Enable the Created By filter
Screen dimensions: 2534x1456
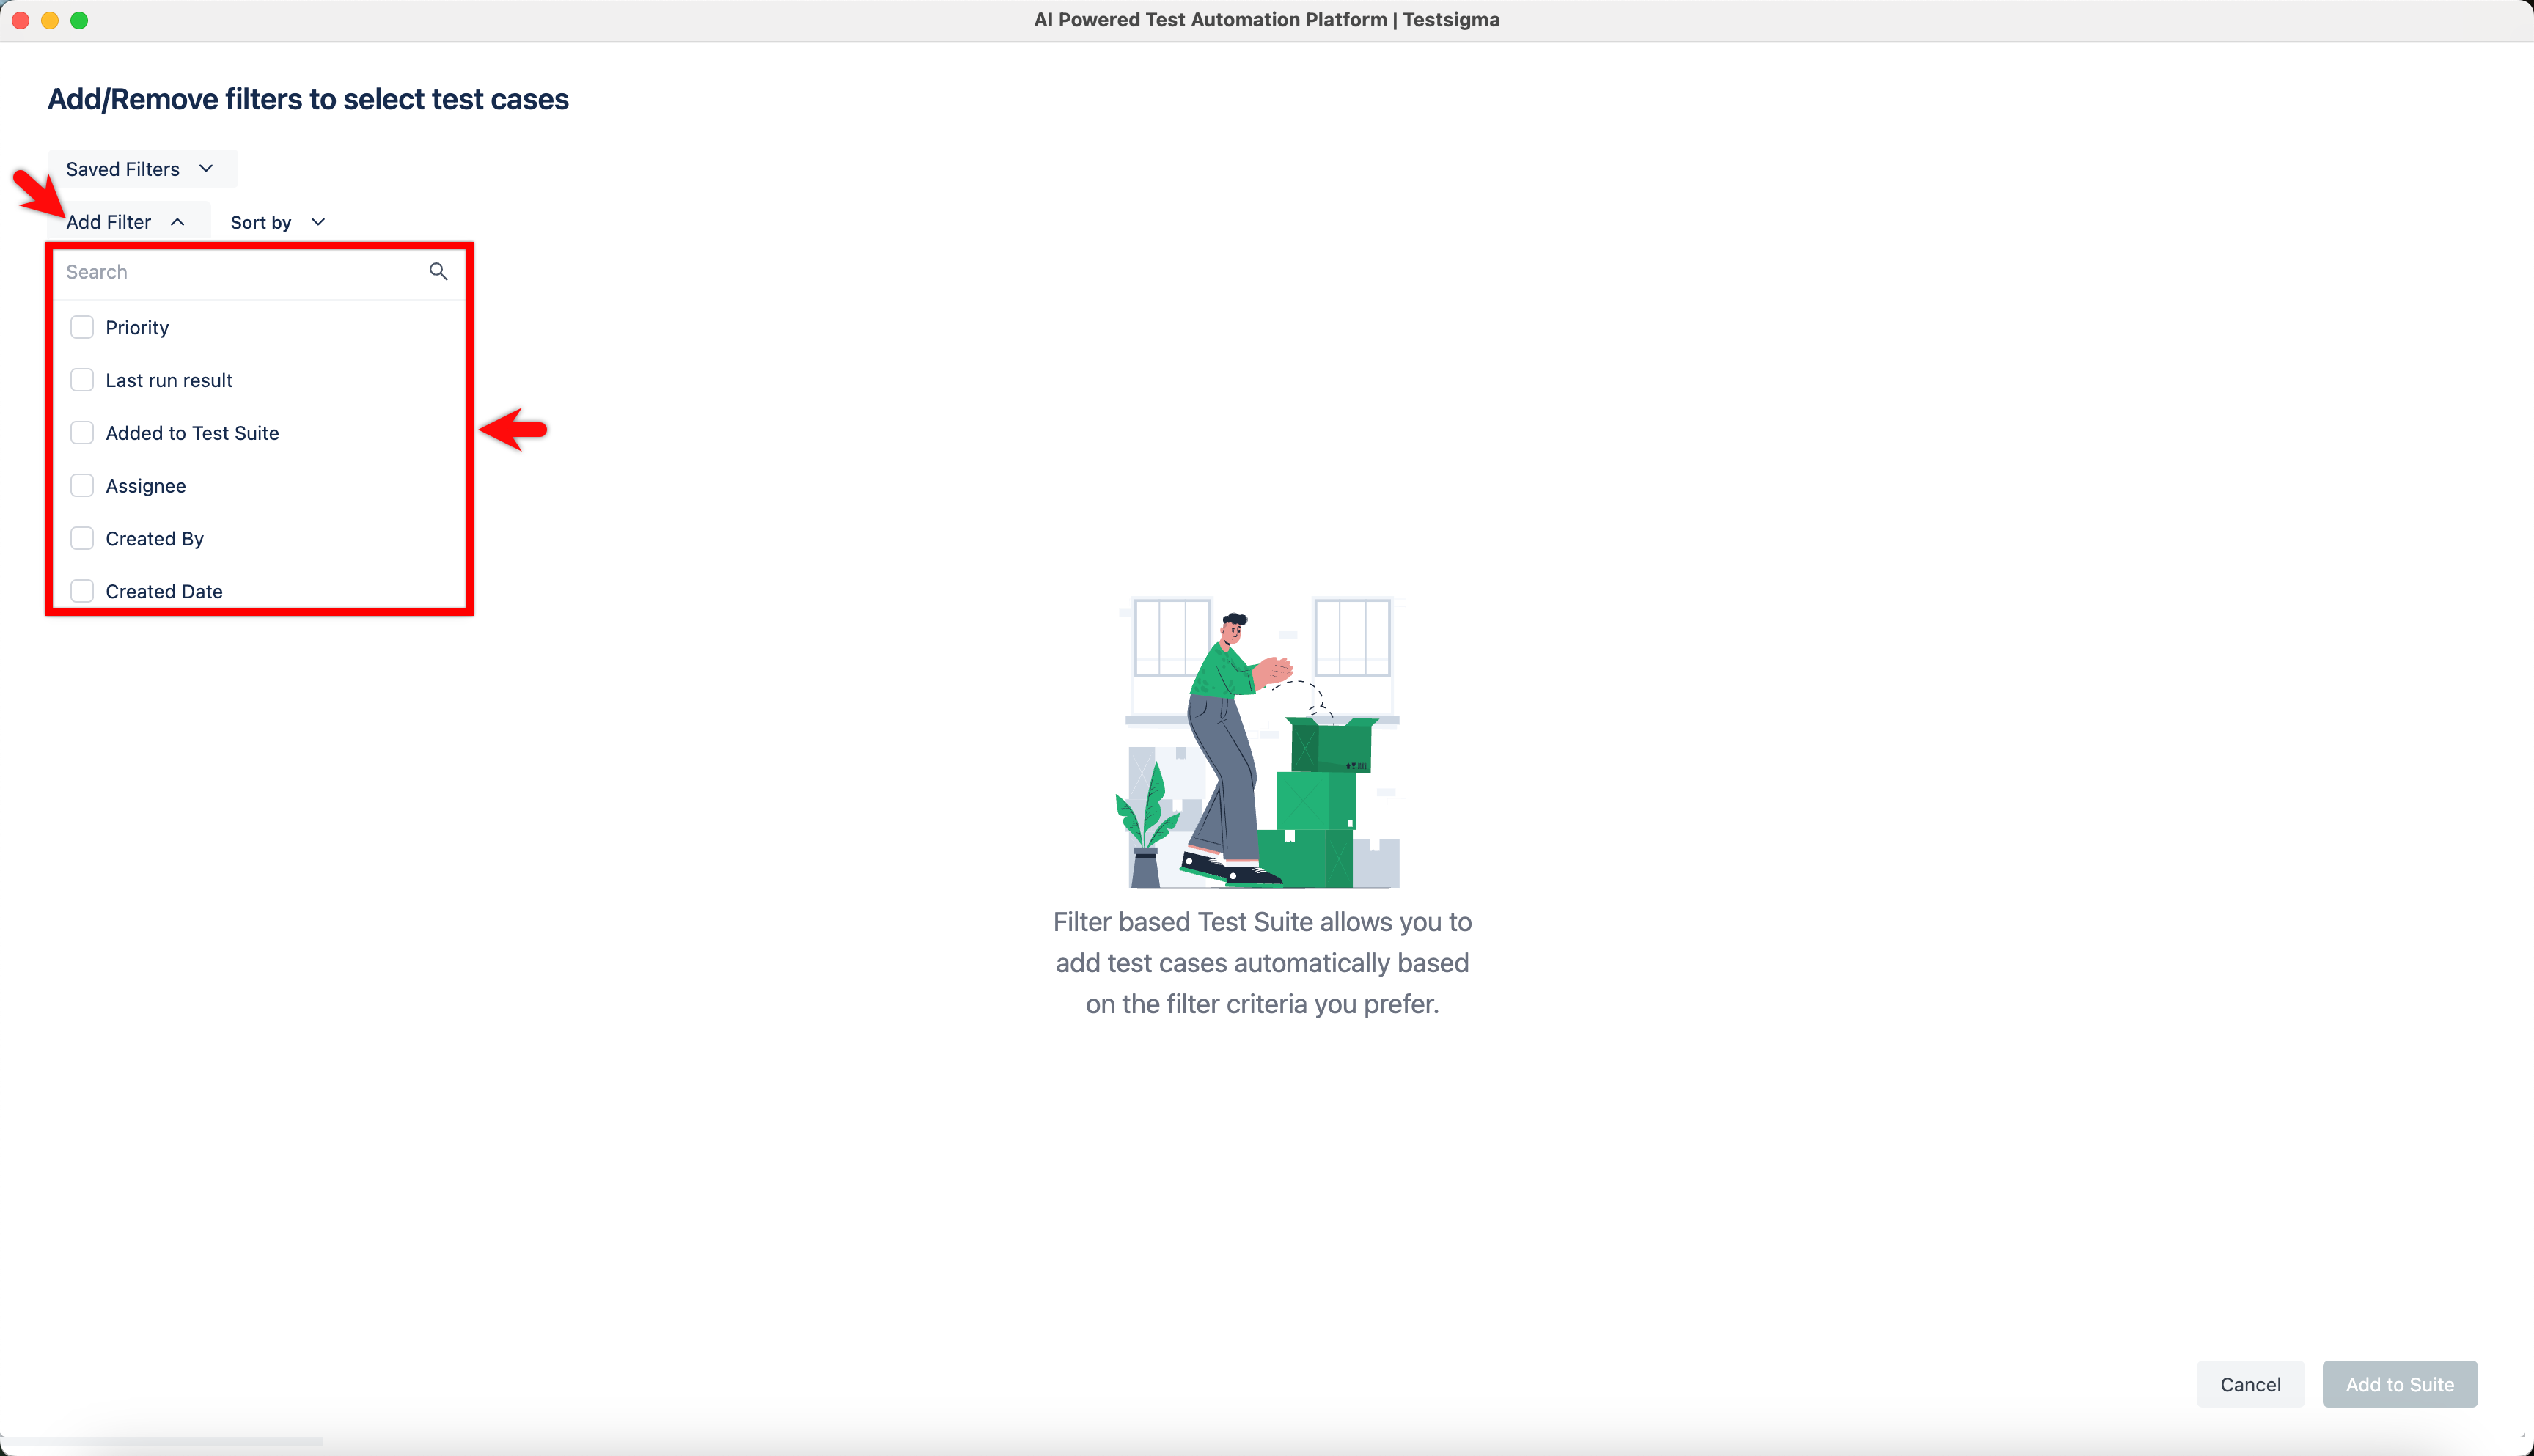pyautogui.click(x=82, y=538)
